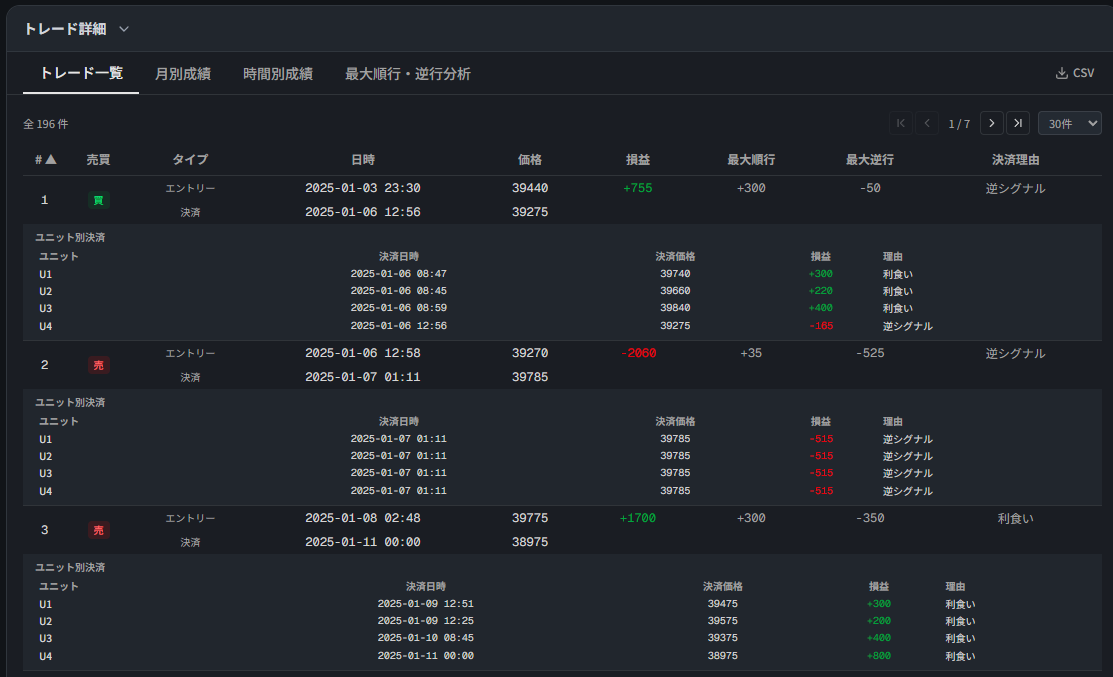Click the 1 / 7 page indicator
1113x677 pixels.
coord(959,124)
